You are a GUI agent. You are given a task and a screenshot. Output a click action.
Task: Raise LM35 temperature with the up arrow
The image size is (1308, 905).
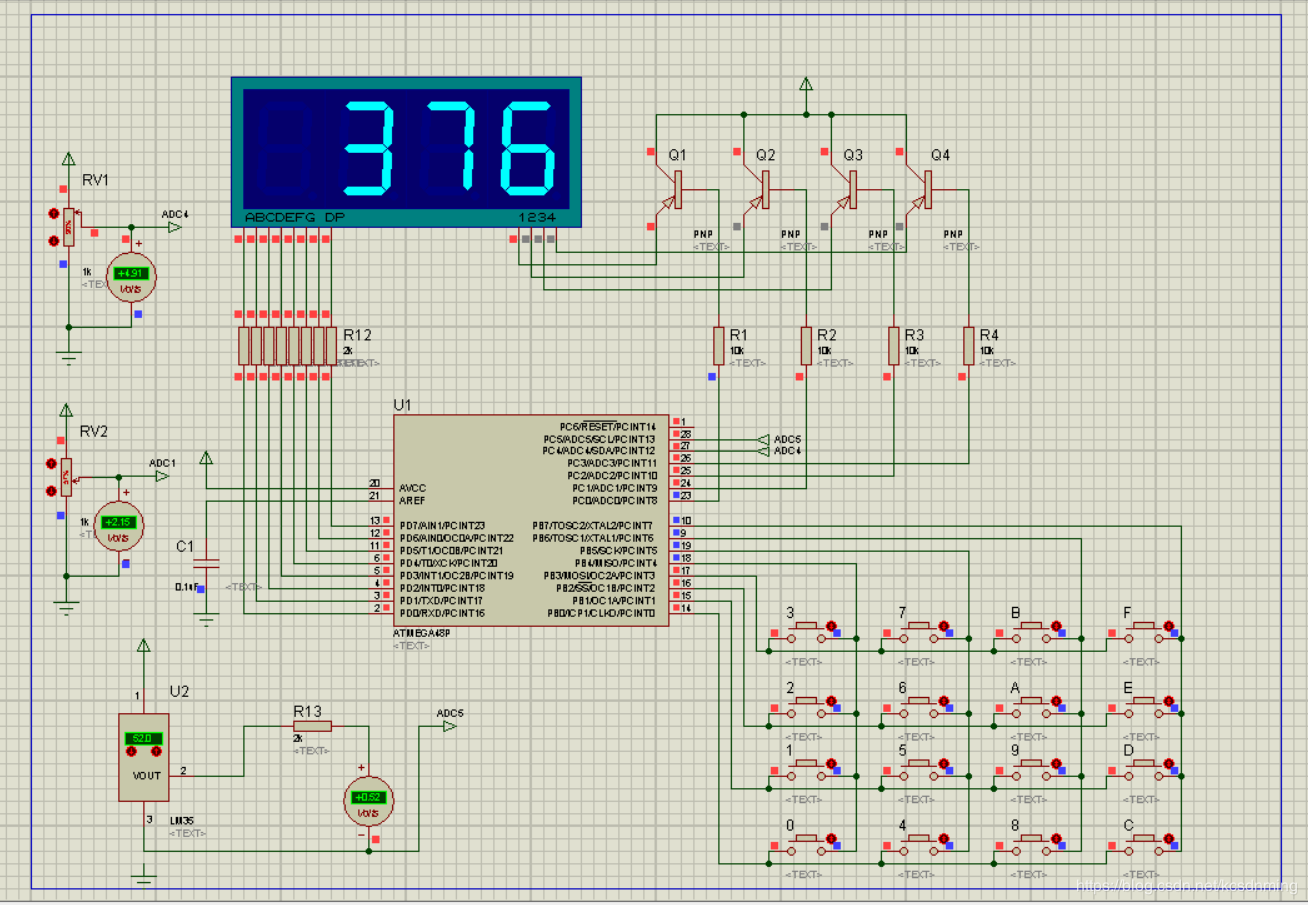pyautogui.click(x=157, y=750)
